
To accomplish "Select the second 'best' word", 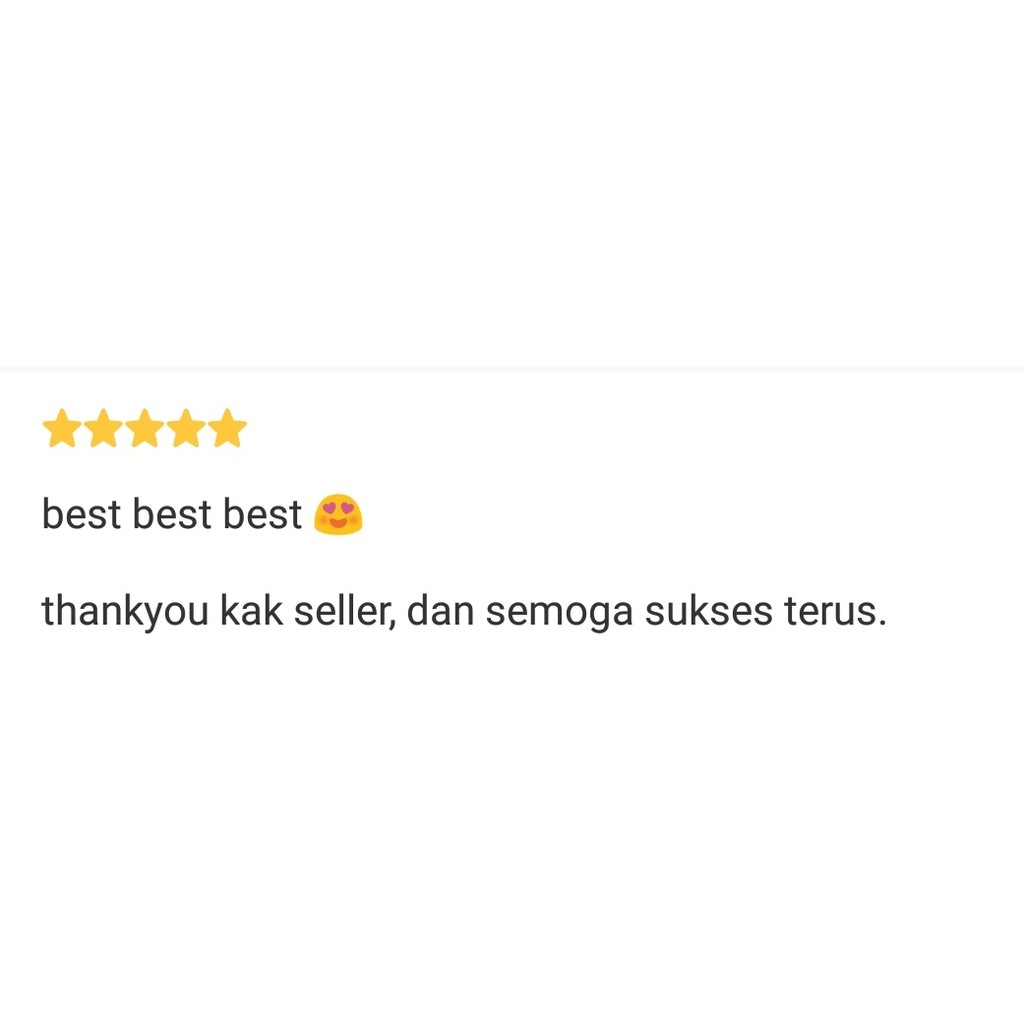I will pos(172,514).
